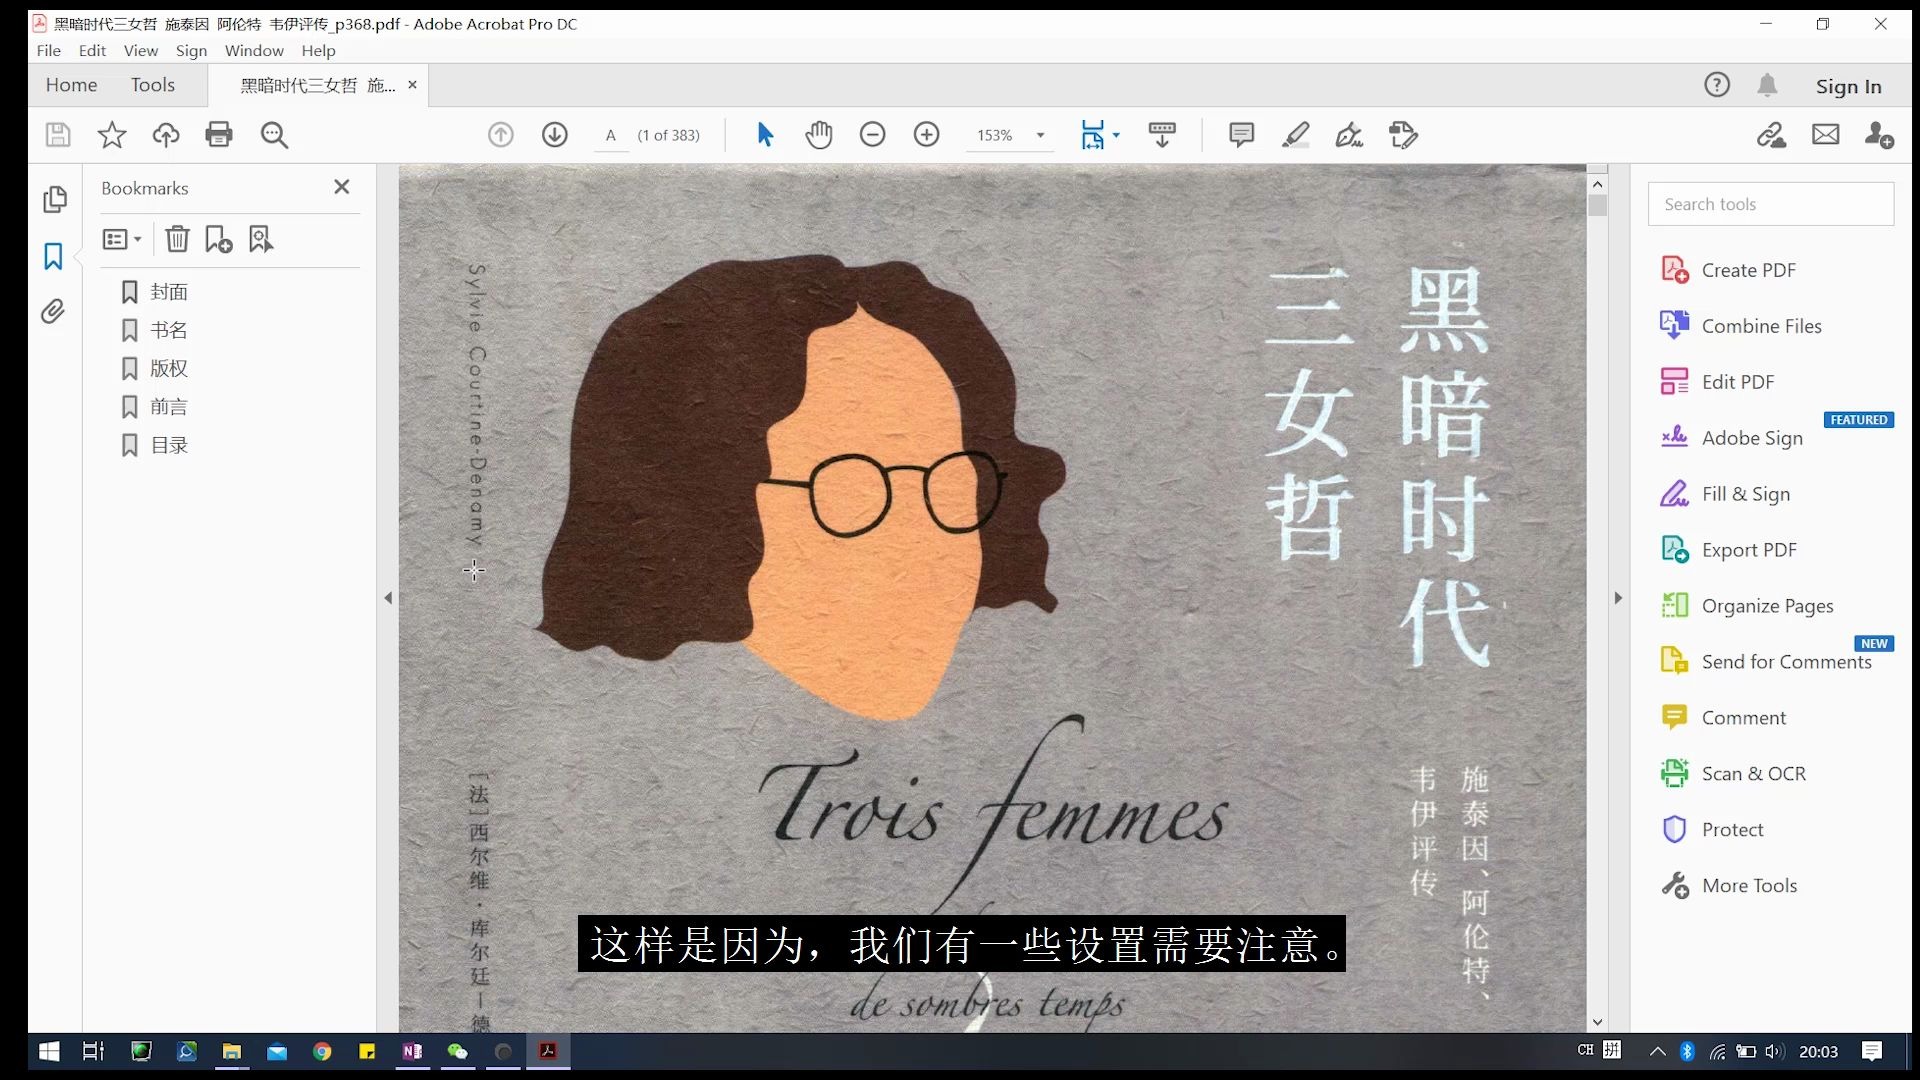Switch to the Tools tab
1920x1080 pixels.
[153, 85]
